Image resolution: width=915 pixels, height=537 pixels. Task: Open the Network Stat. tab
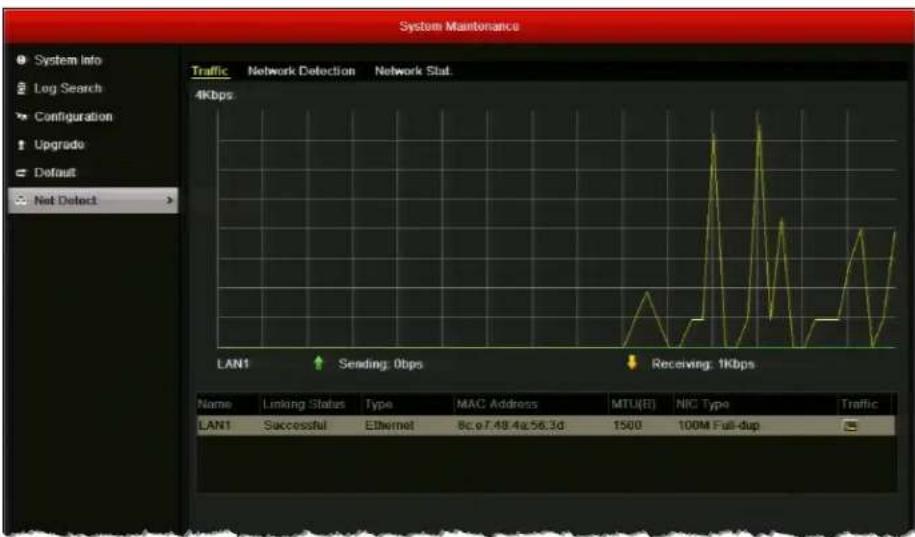(x=413, y=71)
